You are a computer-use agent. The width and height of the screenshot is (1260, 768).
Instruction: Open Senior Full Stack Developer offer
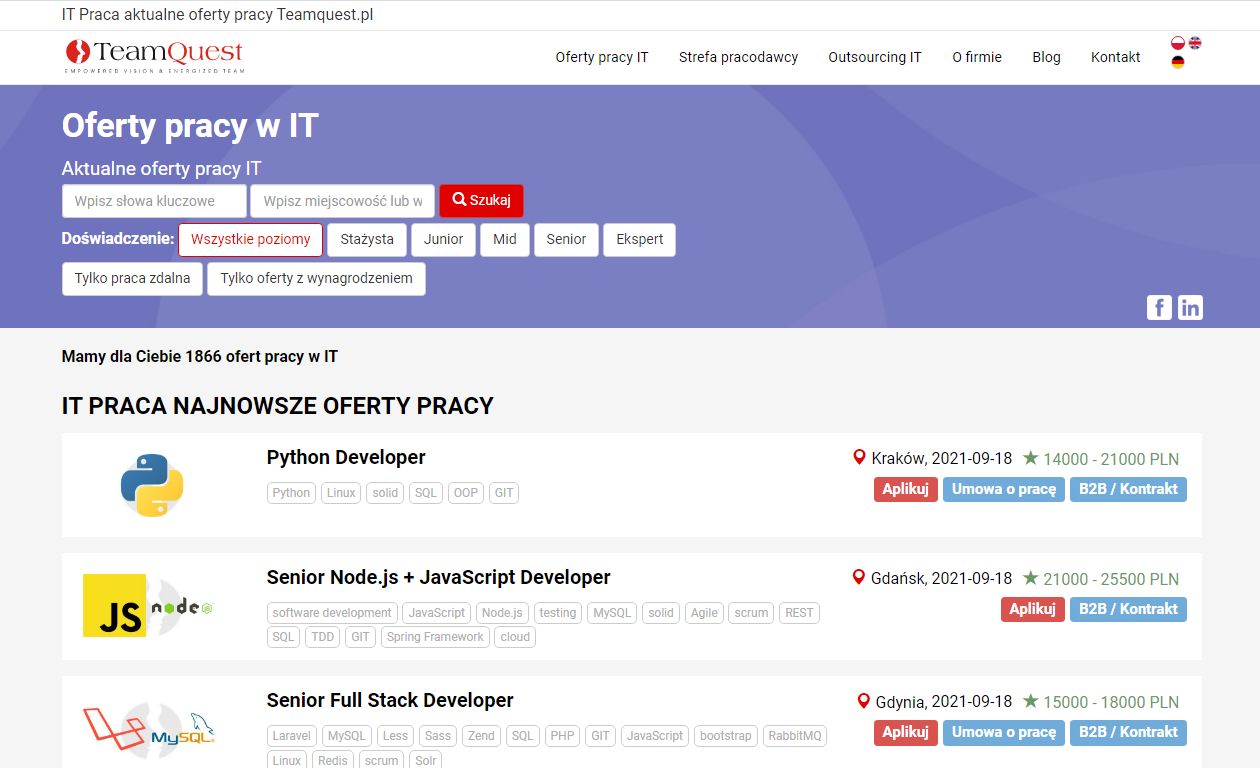tap(390, 700)
